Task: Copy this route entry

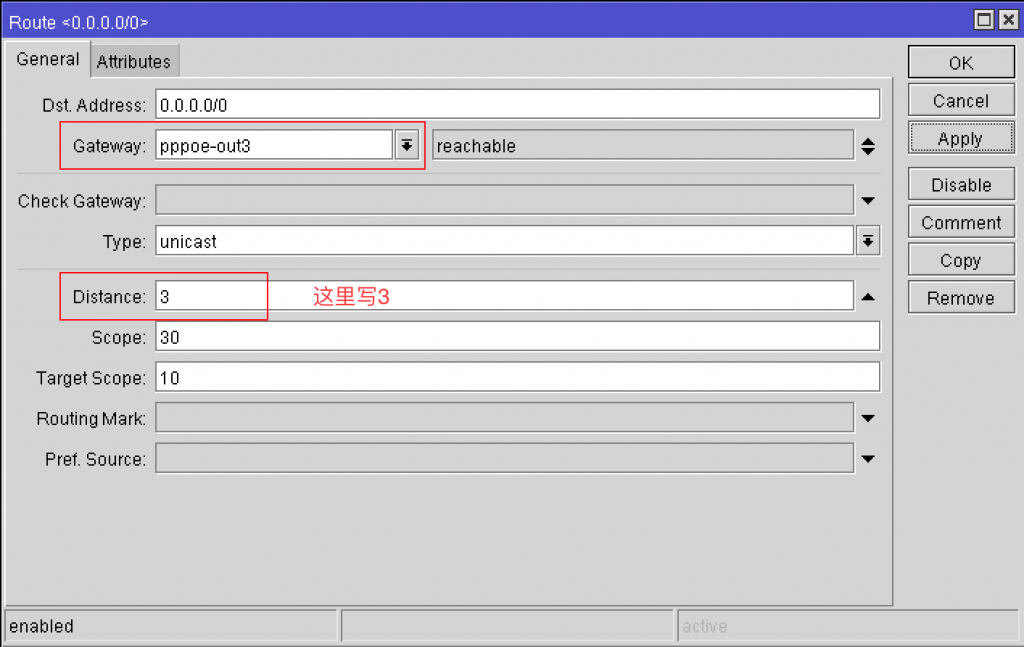Action: click(961, 260)
